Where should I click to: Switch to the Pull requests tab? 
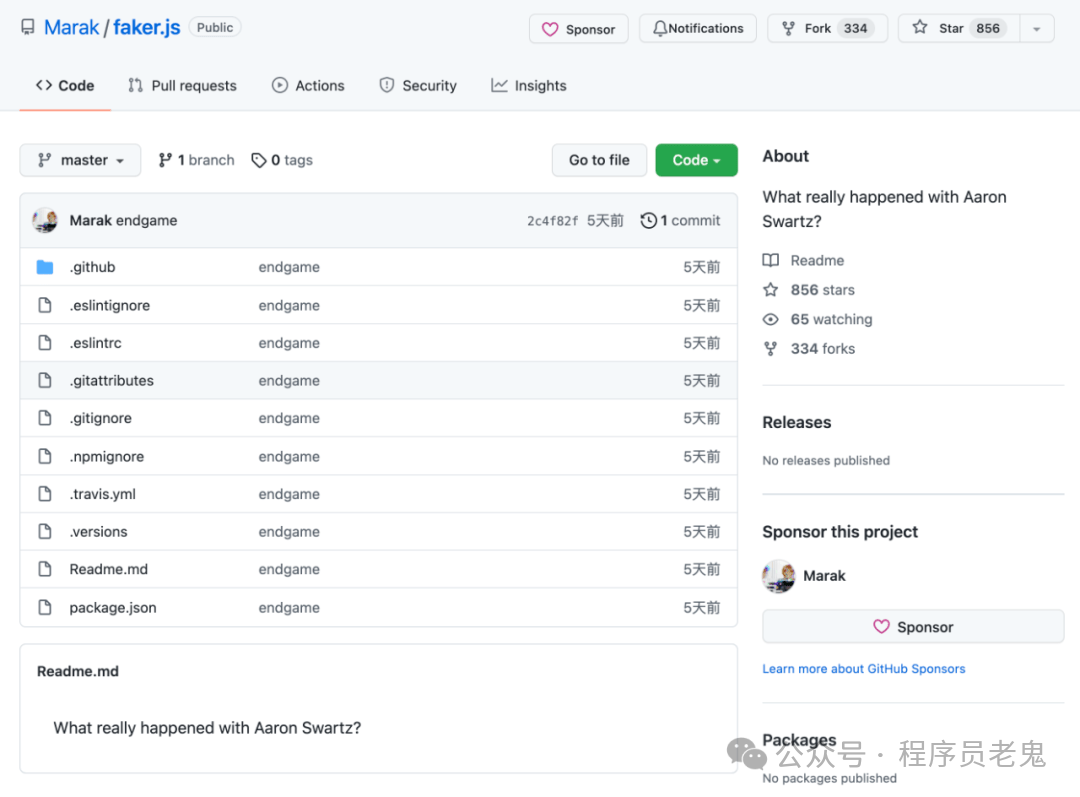click(183, 86)
